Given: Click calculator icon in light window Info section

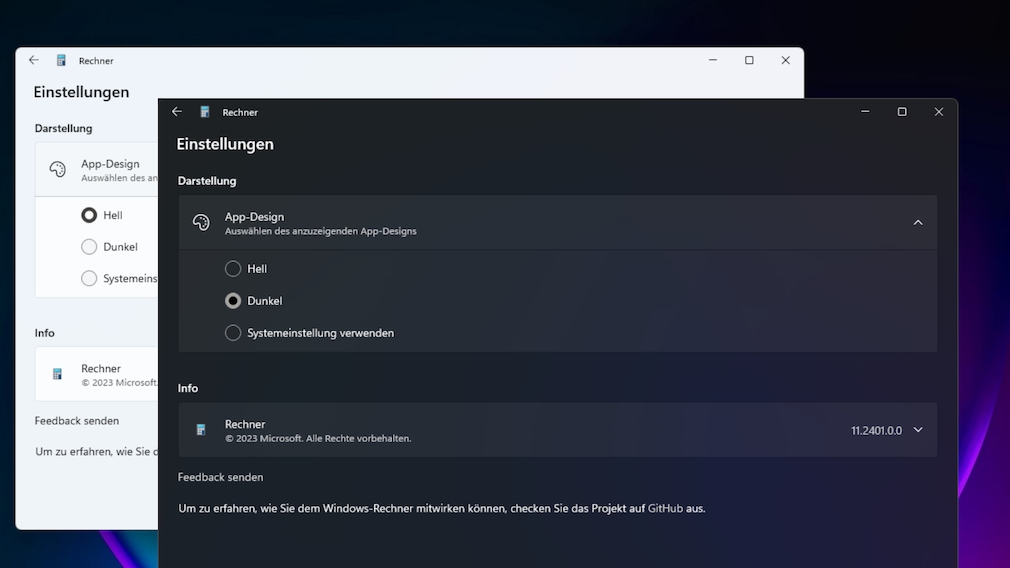Looking at the screenshot, I should pyautogui.click(x=57, y=374).
